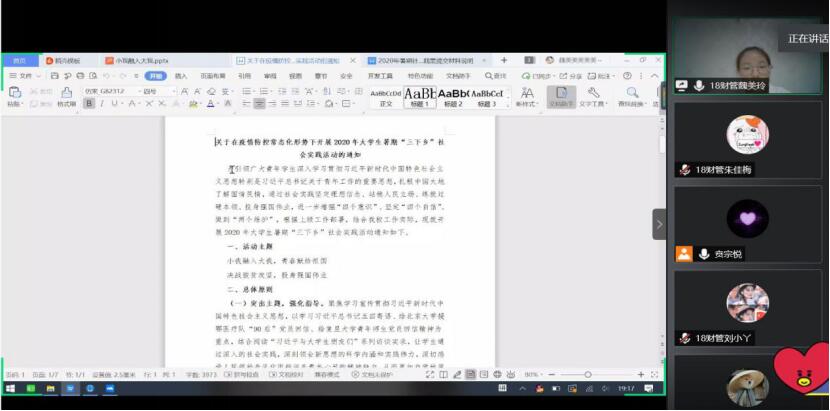Click the italic formatting icon
This screenshot has height=411, width=830.
click(x=101, y=104)
